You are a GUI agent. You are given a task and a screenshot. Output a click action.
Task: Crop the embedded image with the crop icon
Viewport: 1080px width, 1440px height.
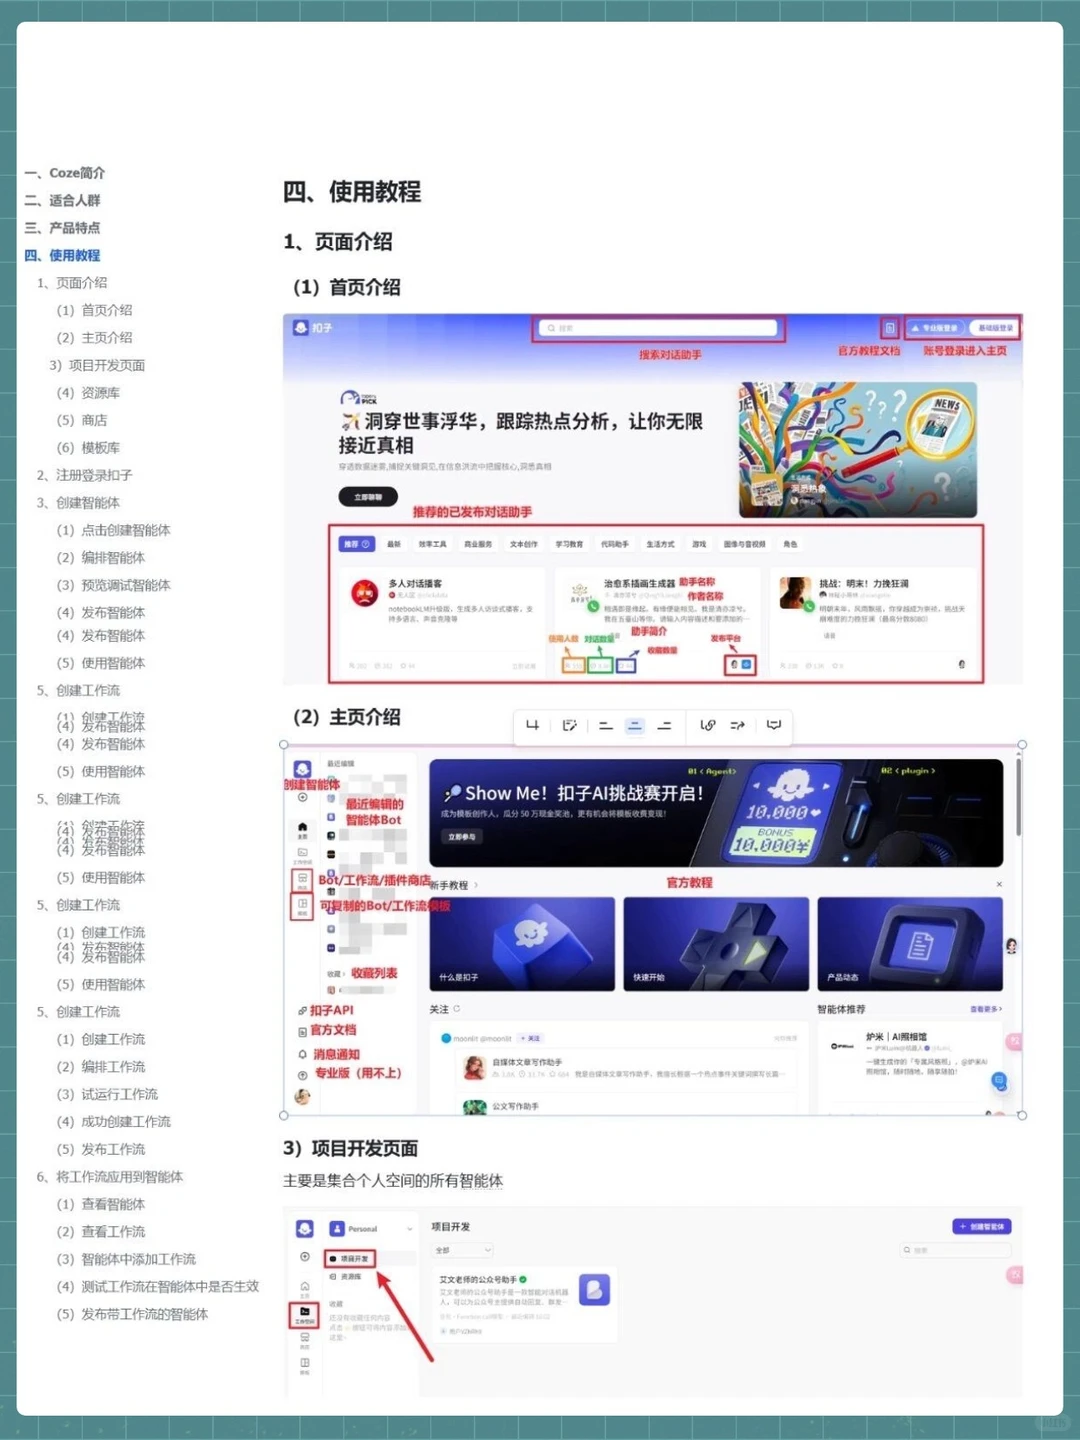point(533,727)
